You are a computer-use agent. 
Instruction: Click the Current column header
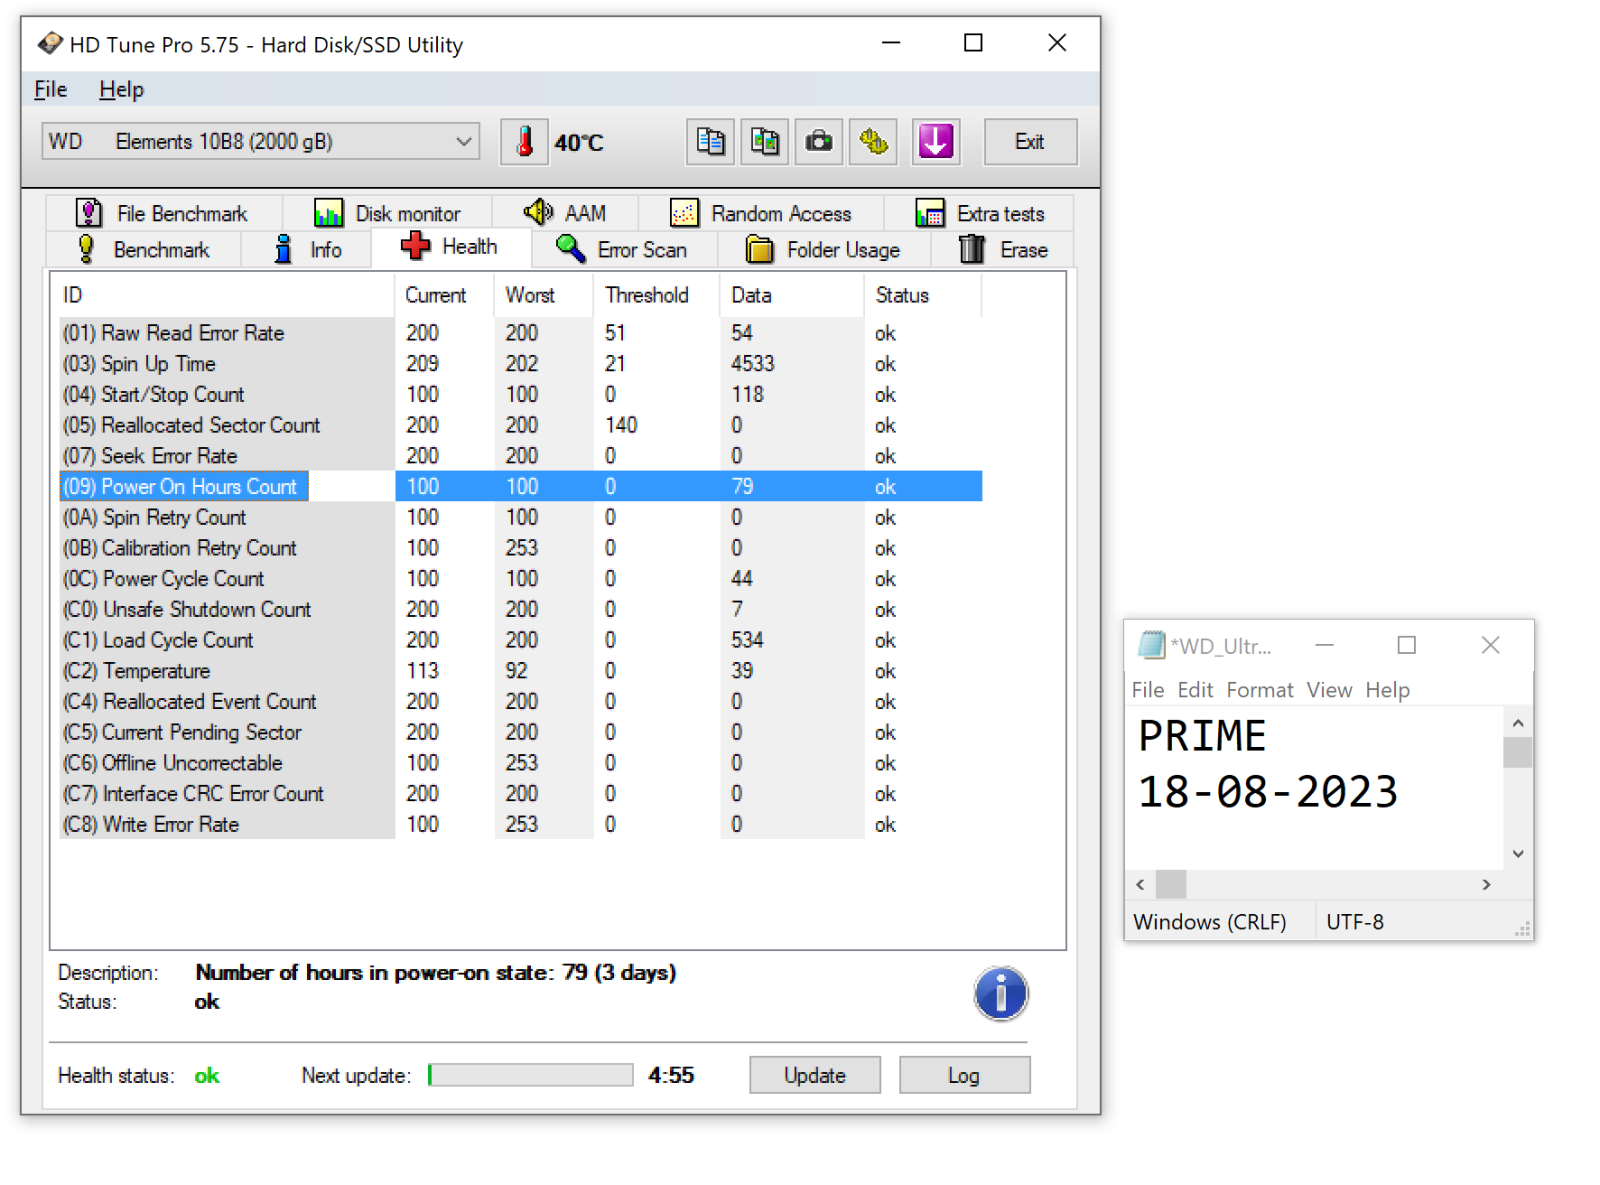click(x=444, y=295)
